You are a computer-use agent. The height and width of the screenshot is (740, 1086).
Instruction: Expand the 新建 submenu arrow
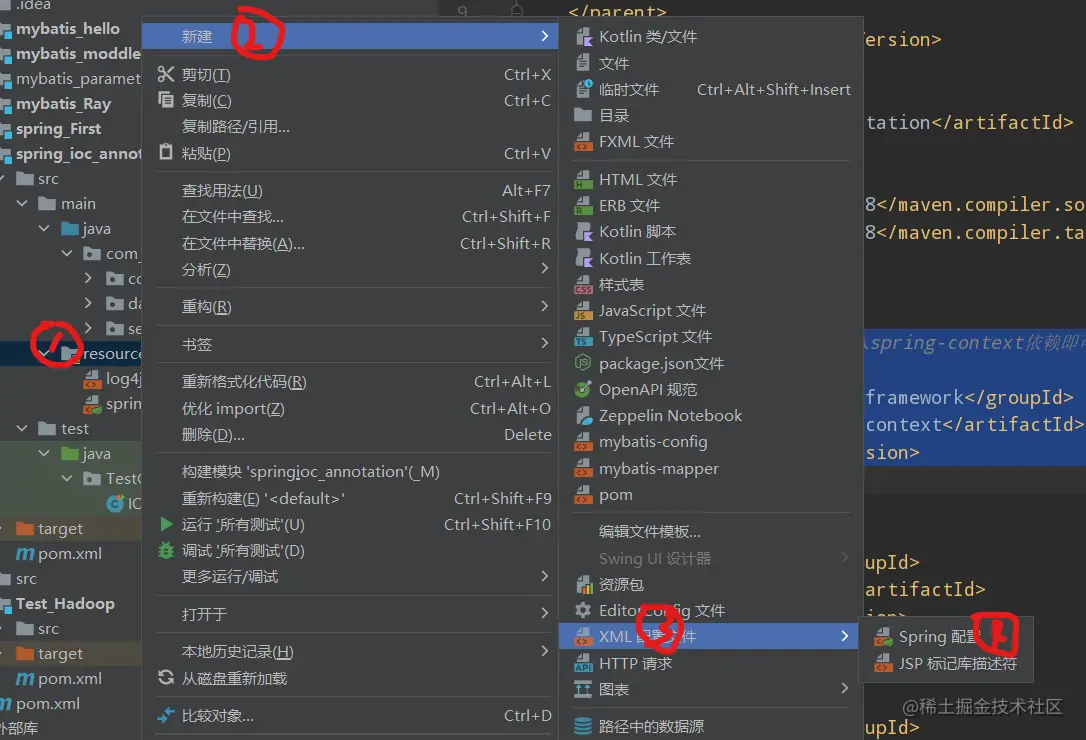pyautogui.click(x=545, y=36)
